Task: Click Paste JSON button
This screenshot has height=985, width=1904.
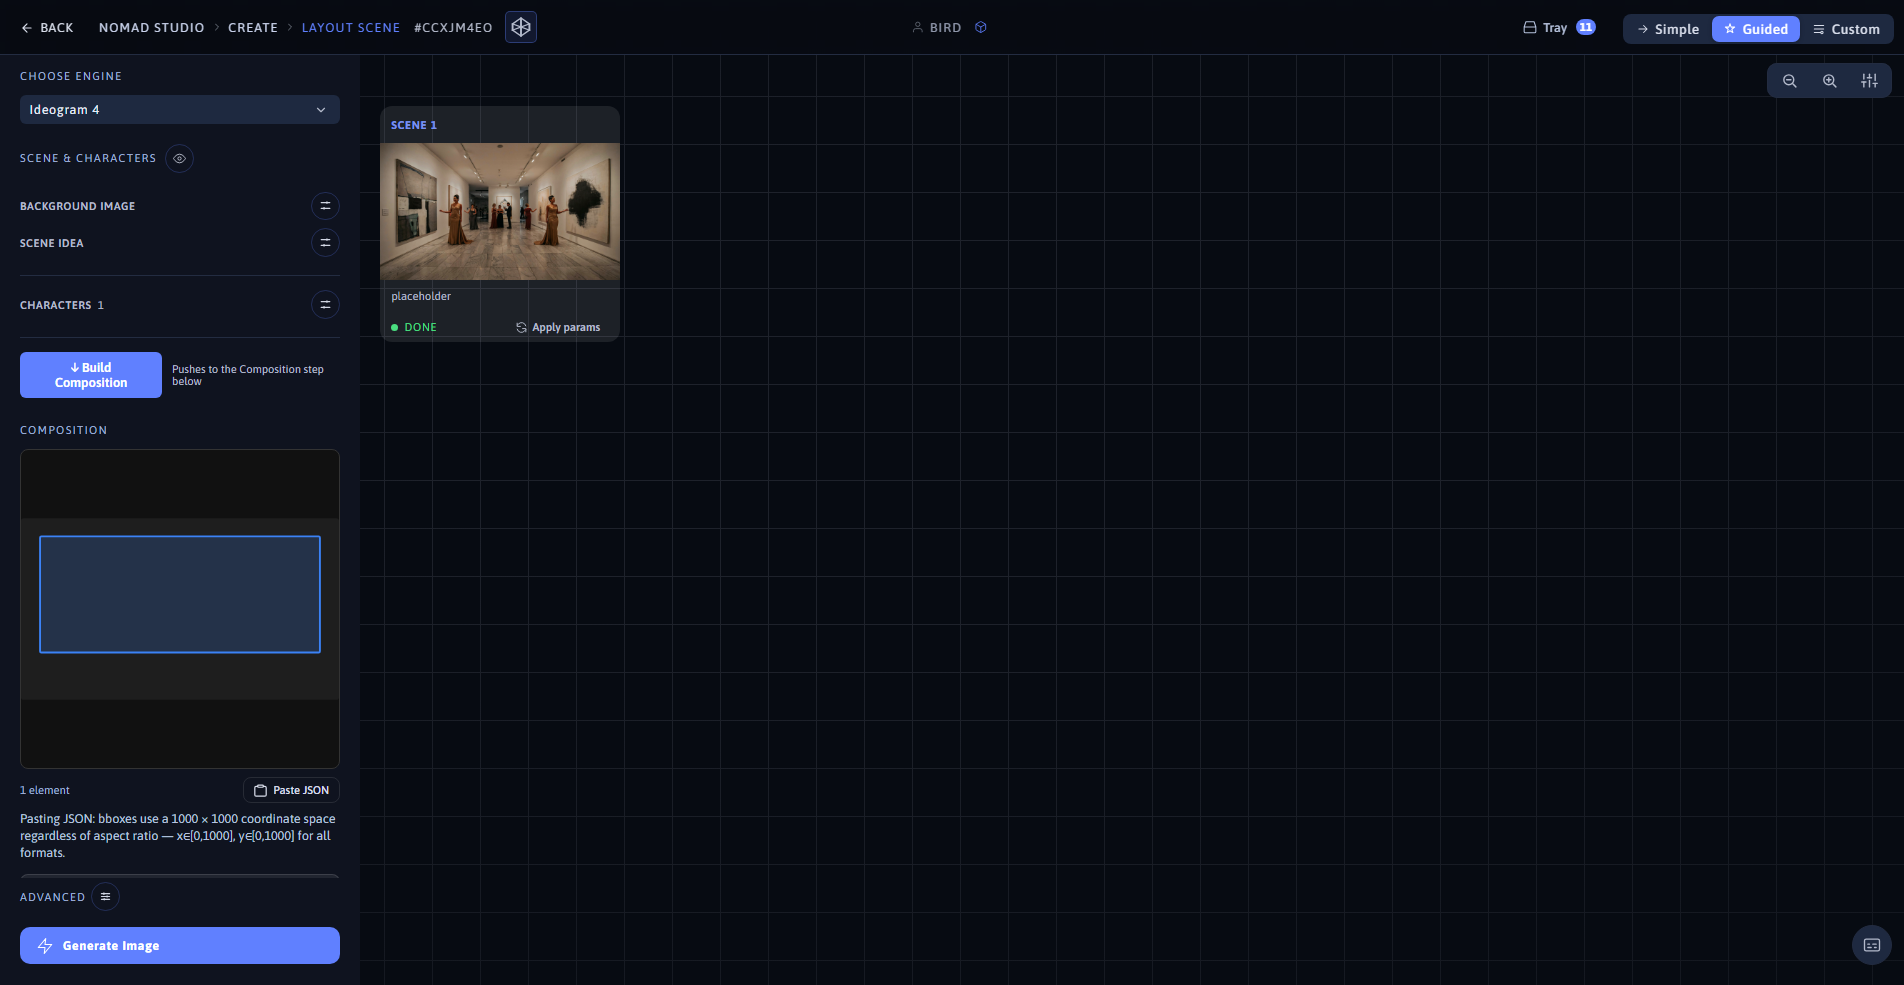Action: 291,790
